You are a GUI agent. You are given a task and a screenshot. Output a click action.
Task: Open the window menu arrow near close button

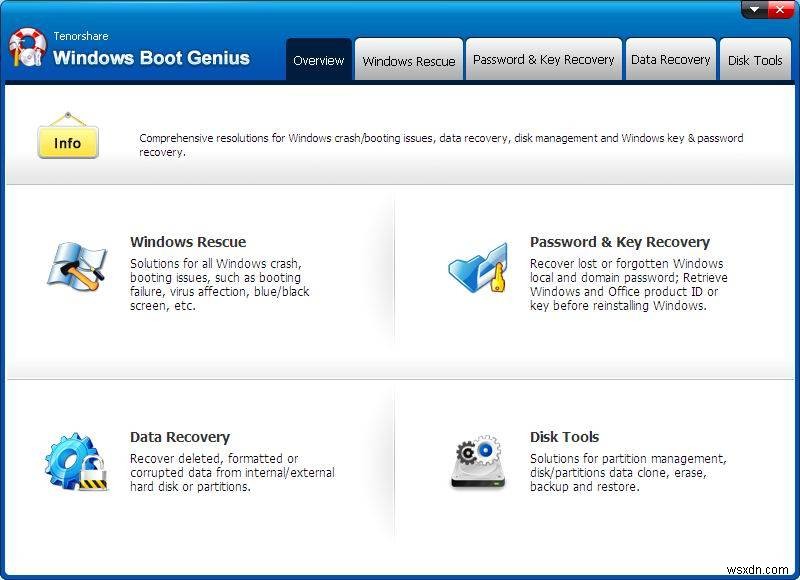click(753, 10)
